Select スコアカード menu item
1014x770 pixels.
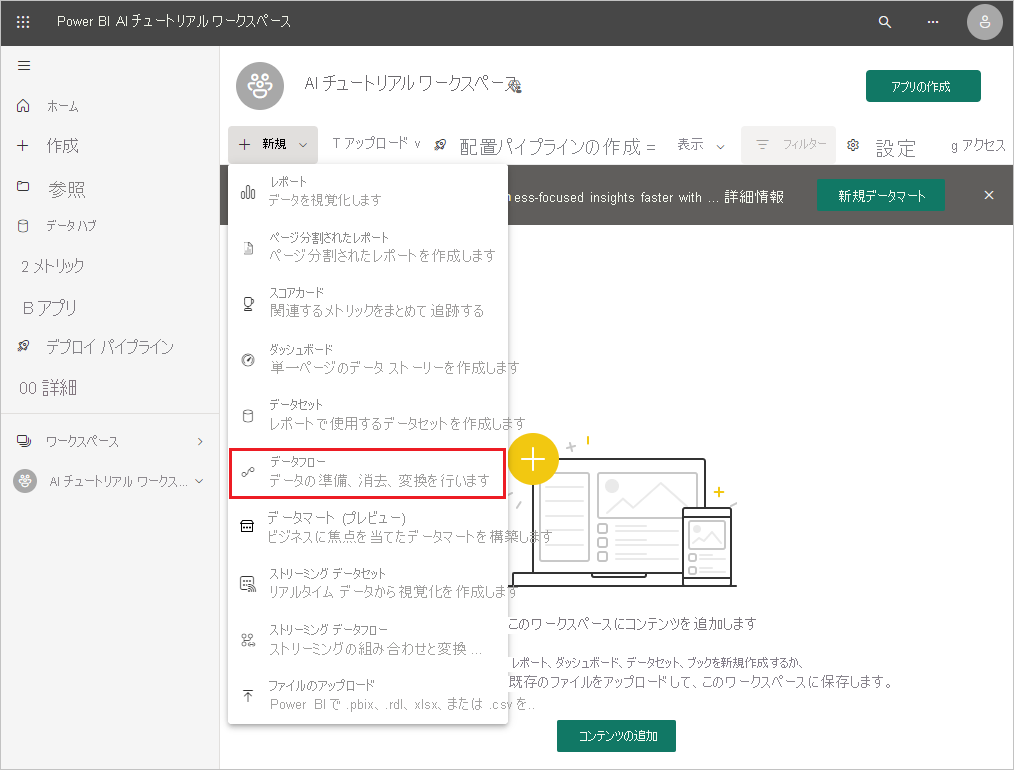click(x=368, y=303)
